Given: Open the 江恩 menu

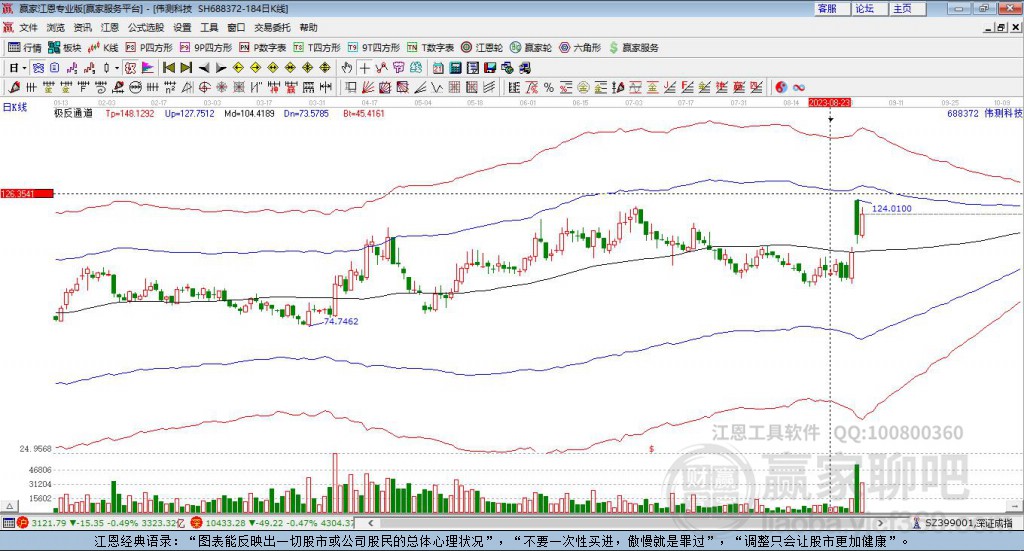Looking at the screenshot, I should (x=110, y=27).
